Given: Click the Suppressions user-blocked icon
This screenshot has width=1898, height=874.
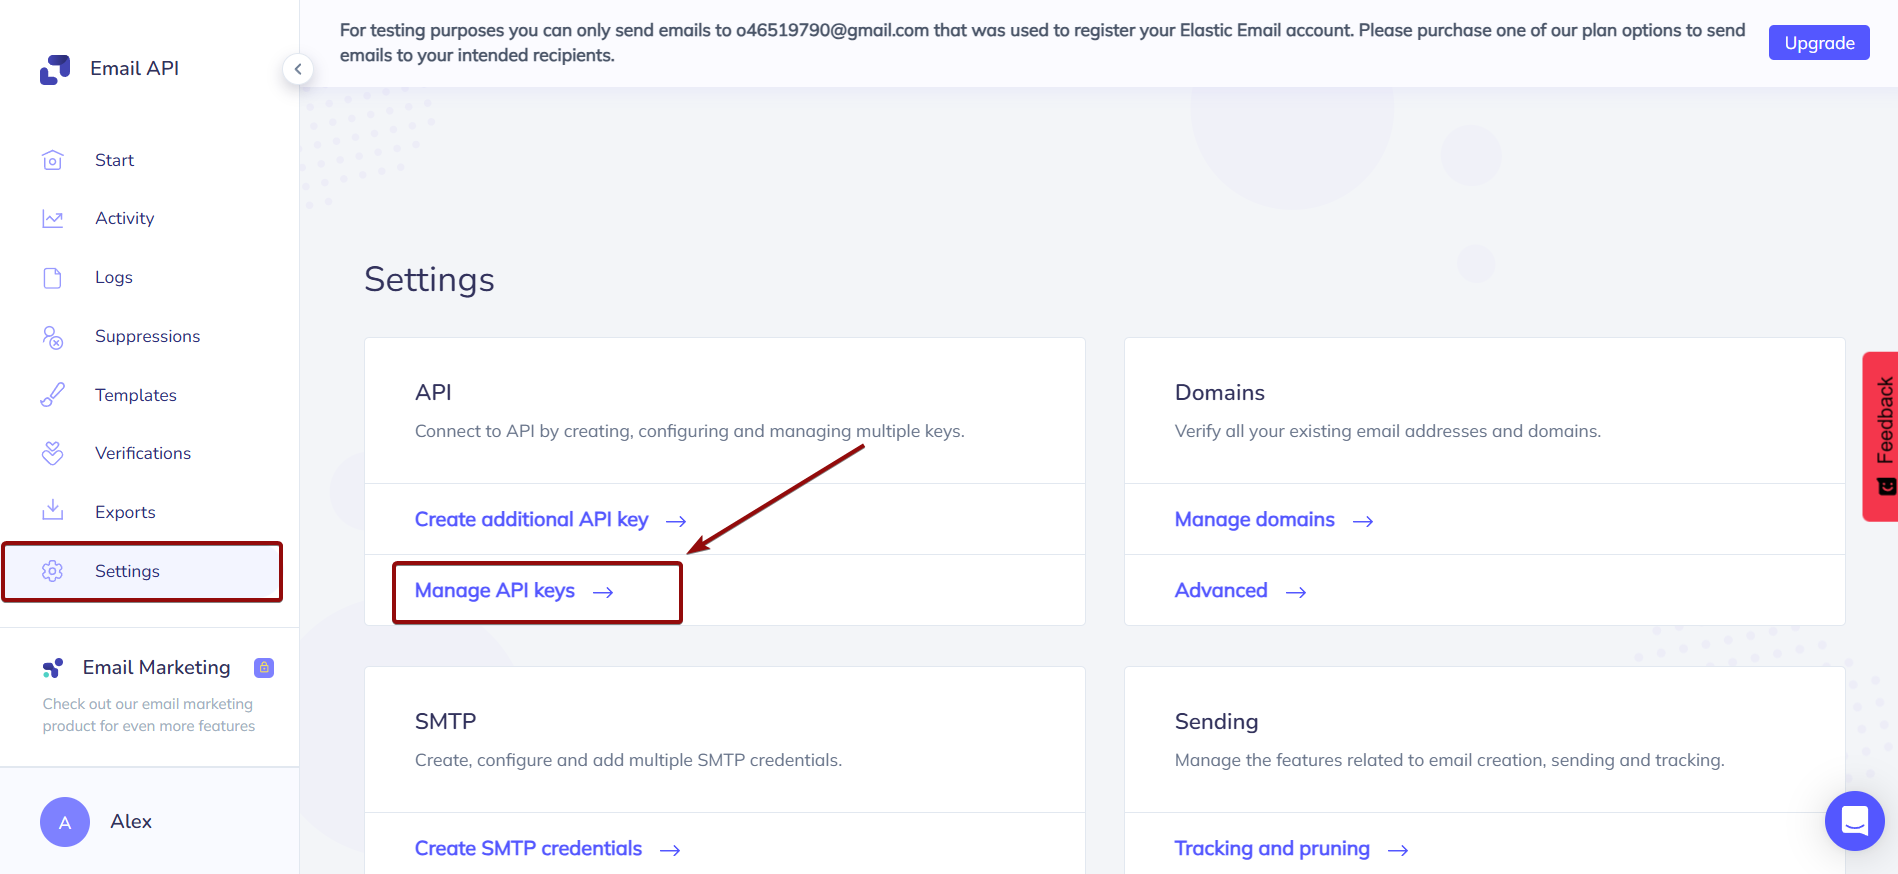Looking at the screenshot, I should click(53, 337).
